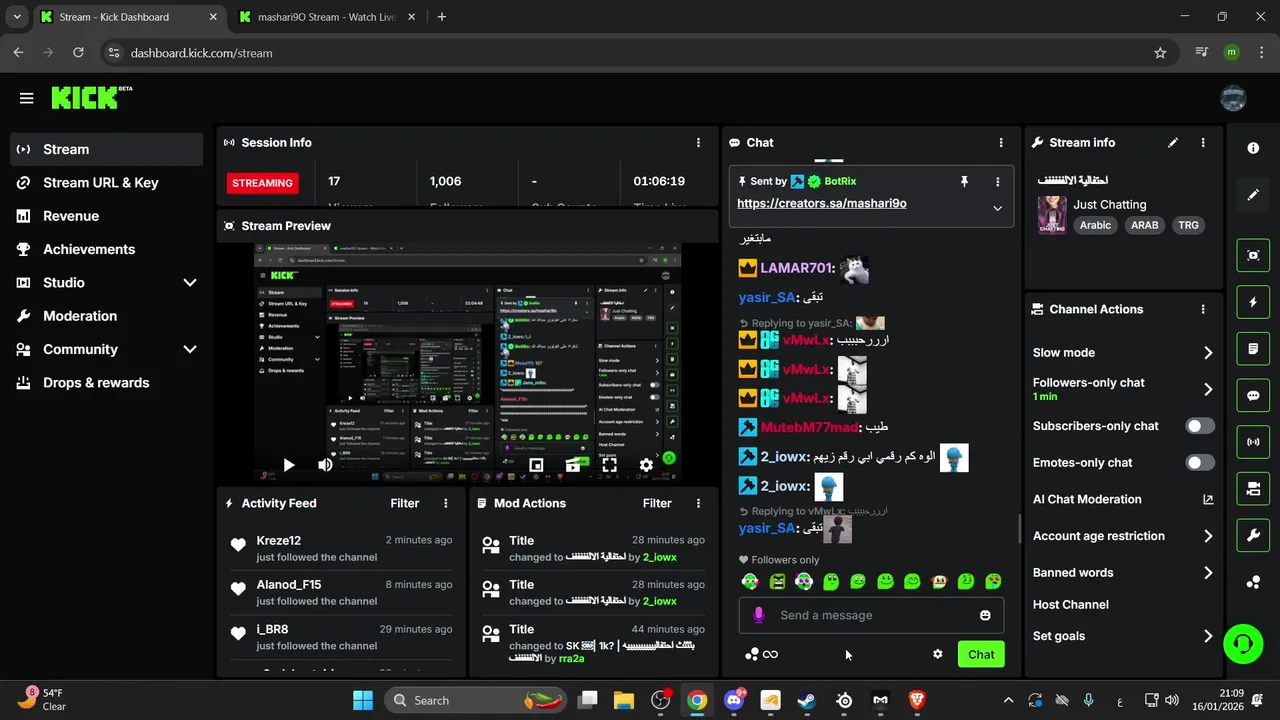Enter fullscreen on stream preview
Viewport: 1280px width, 720px height.
point(609,465)
